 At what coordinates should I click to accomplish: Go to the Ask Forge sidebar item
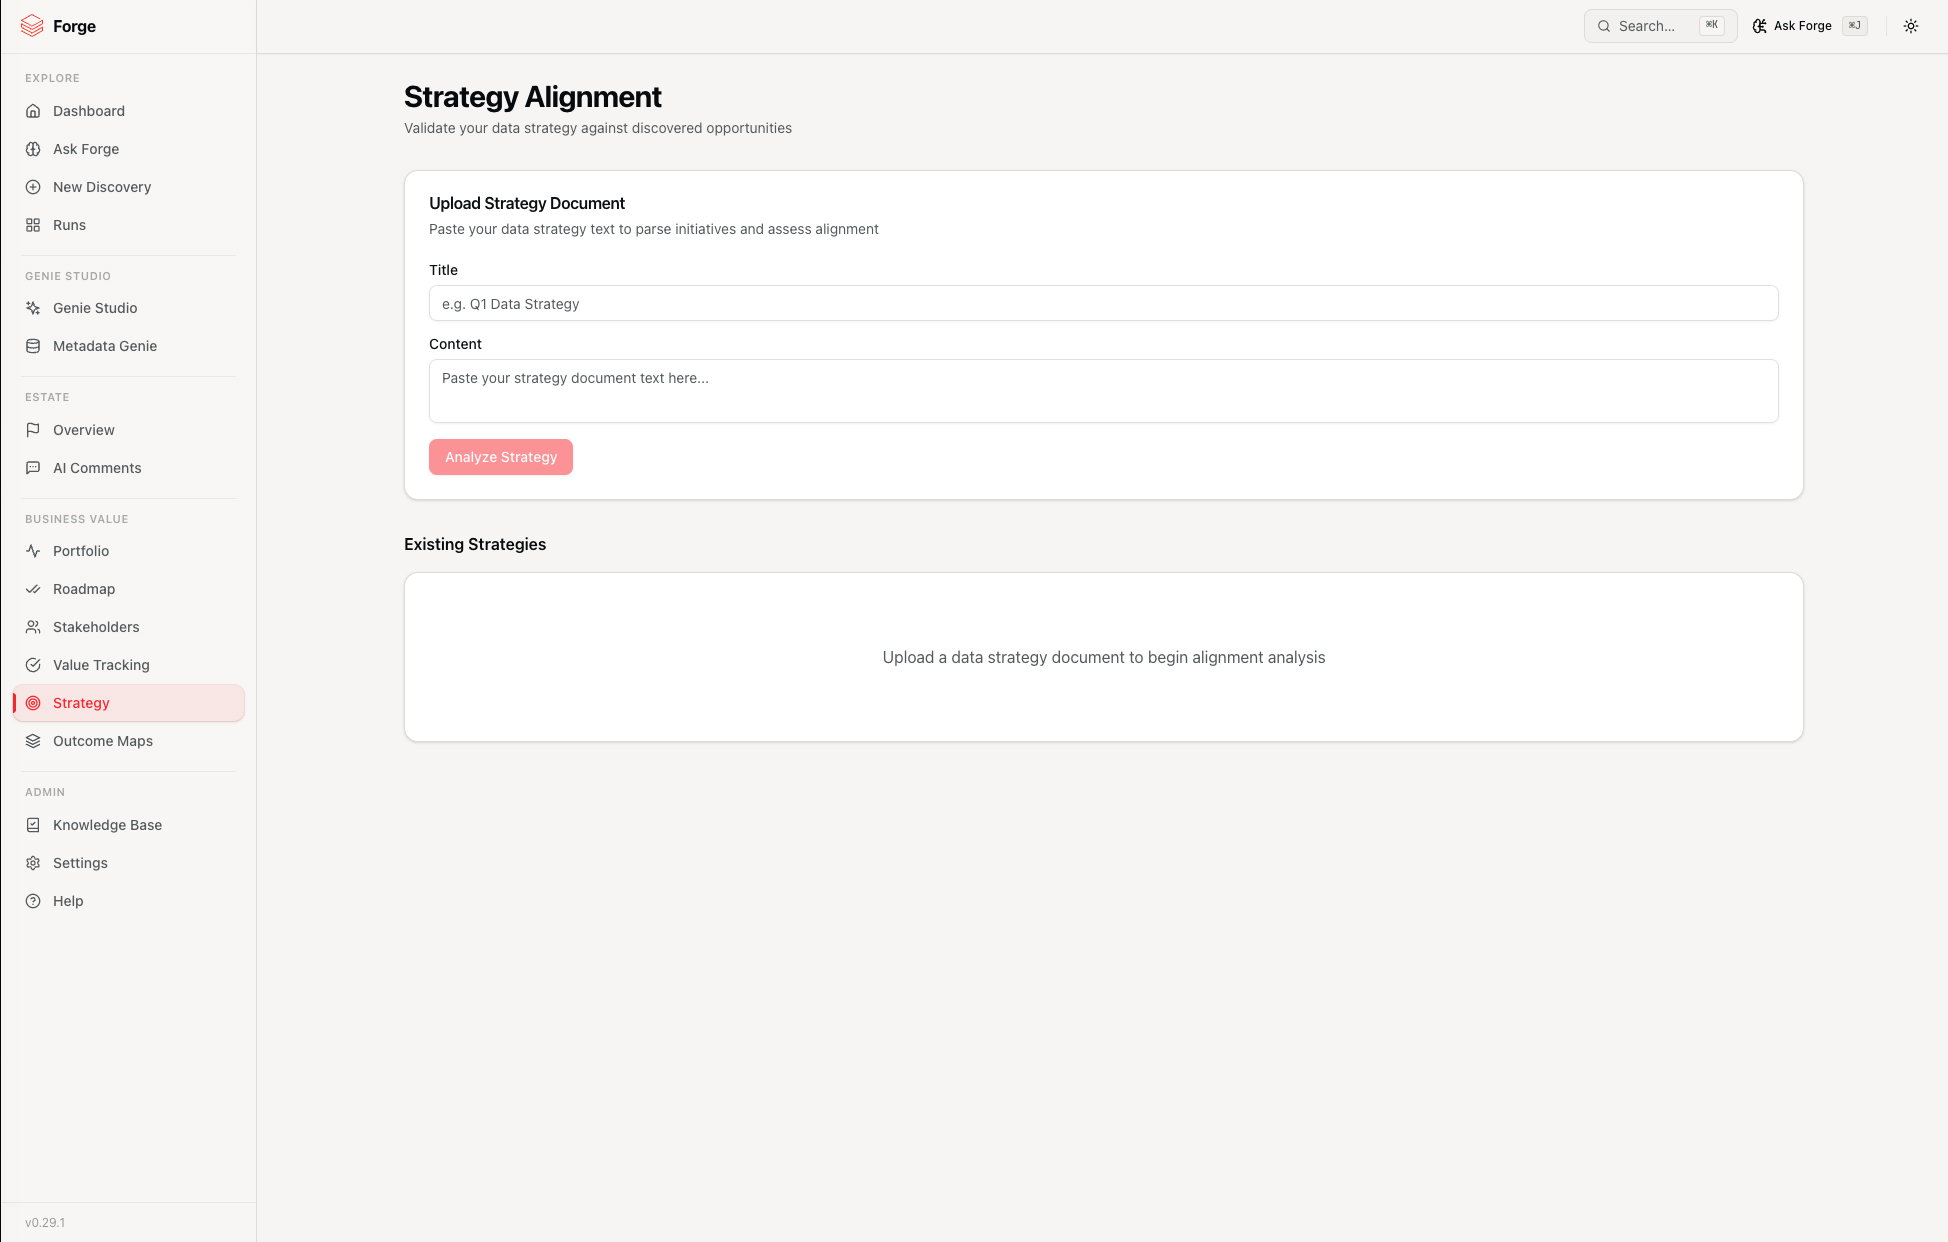pyautogui.click(x=129, y=149)
